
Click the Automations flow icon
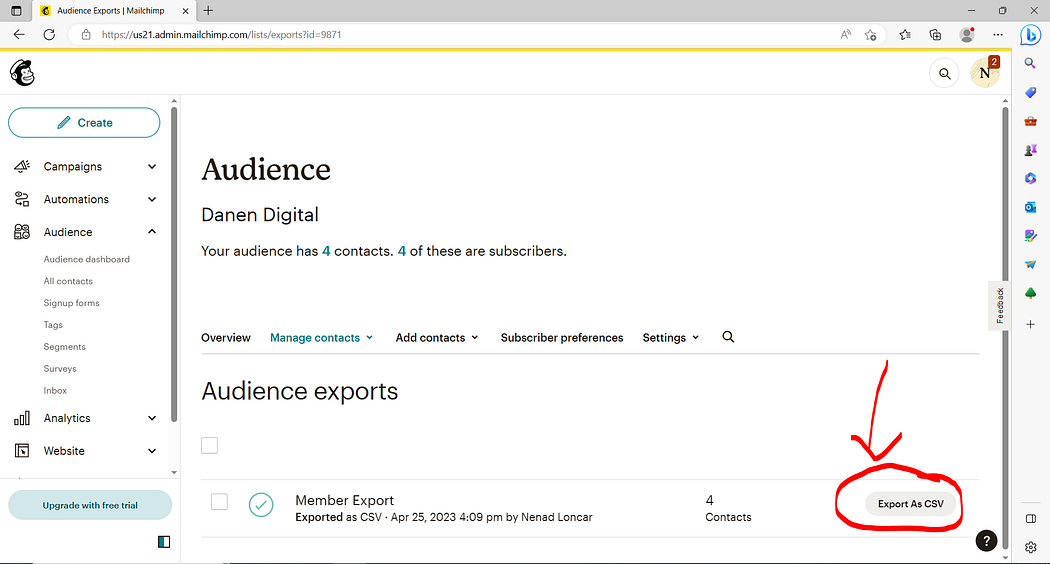(x=22, y=199)
